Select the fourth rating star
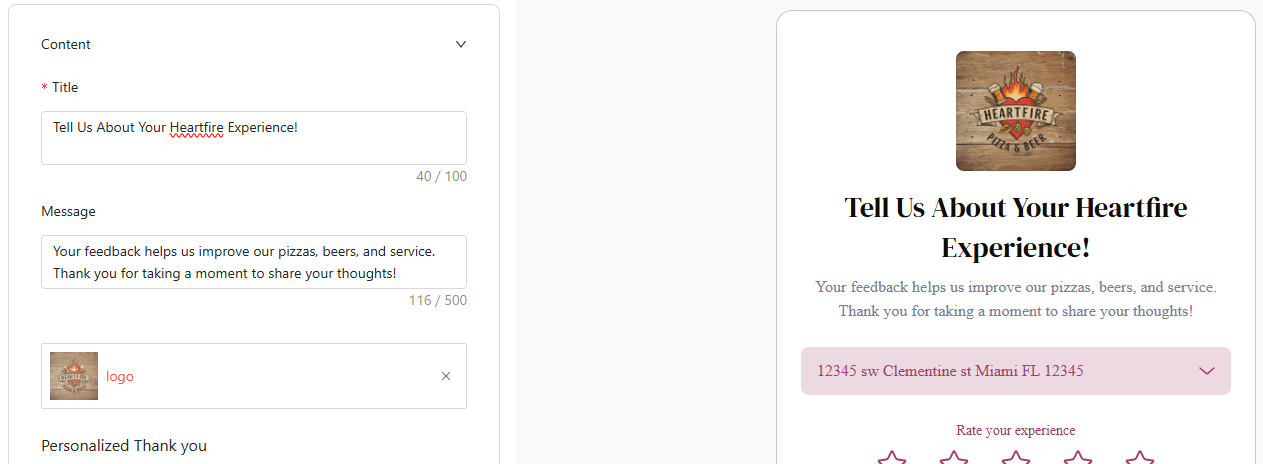Image resolution: width=1263 pixels, height=464 pixels. (x=1077, y=458)
